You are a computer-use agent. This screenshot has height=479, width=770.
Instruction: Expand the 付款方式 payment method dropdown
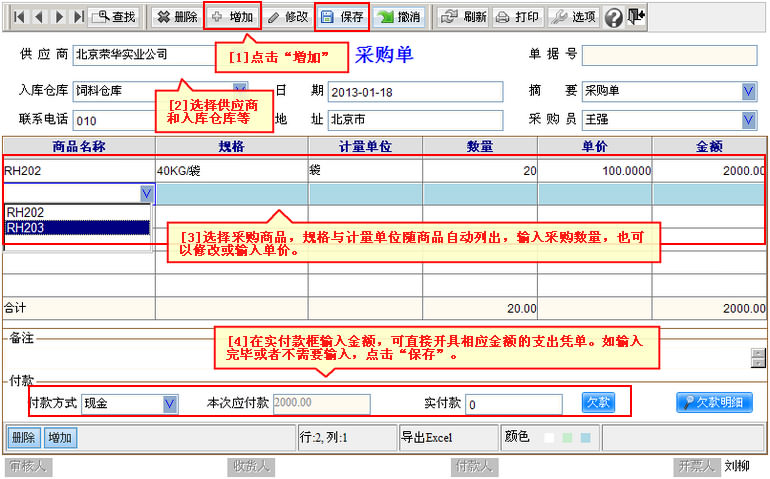tap(170, 403)
